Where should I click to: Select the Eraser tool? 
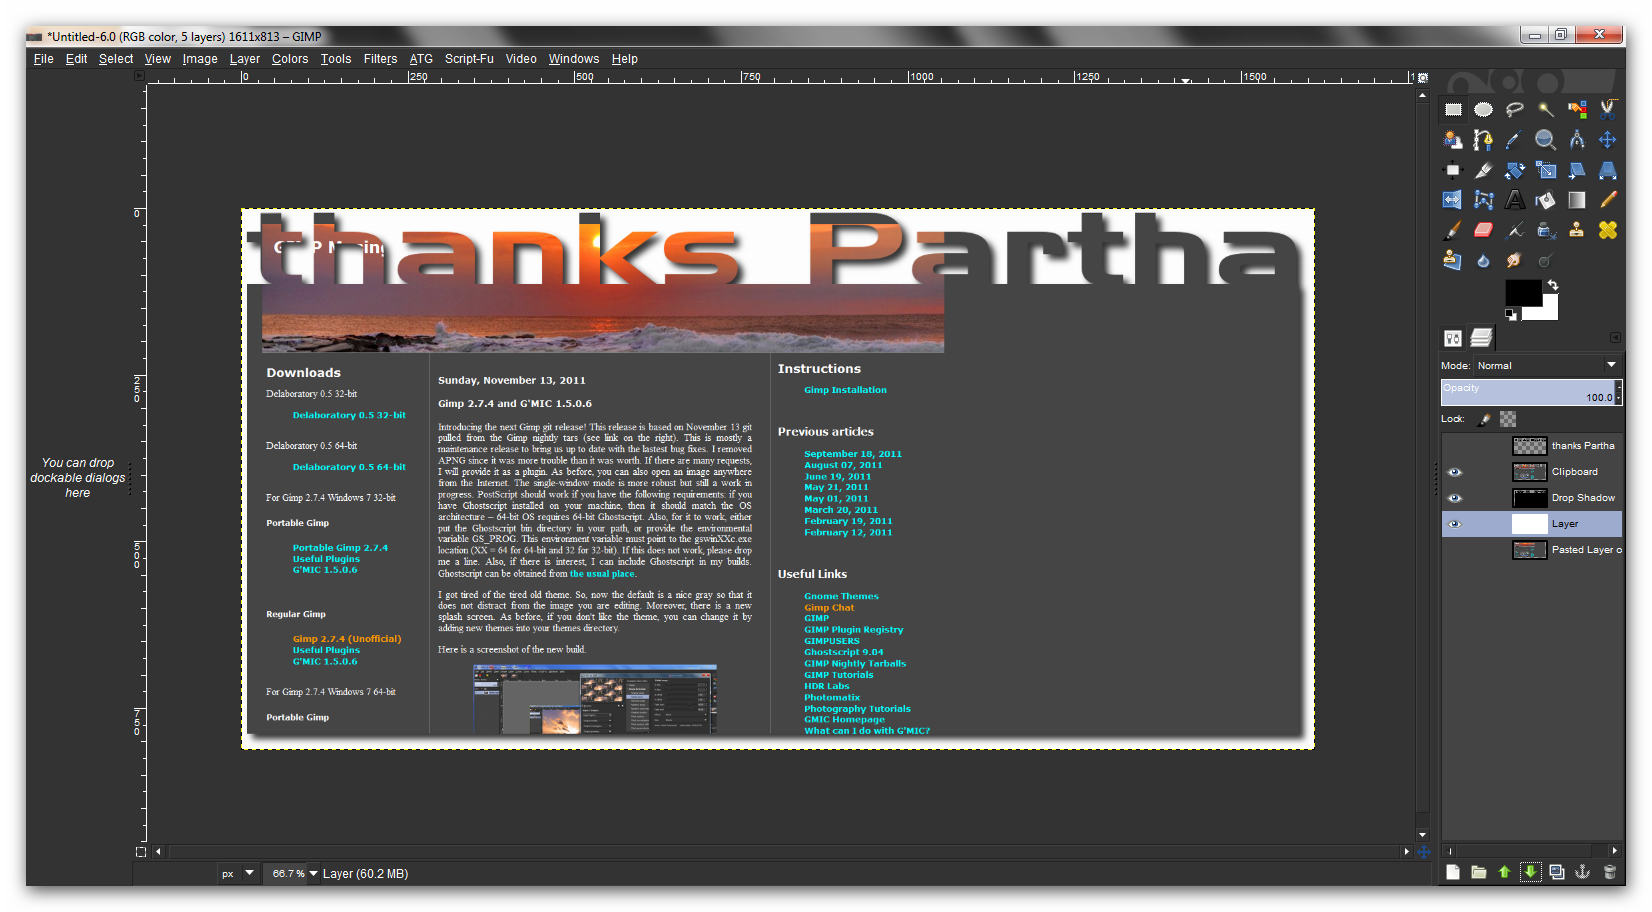coord(1484,230)
